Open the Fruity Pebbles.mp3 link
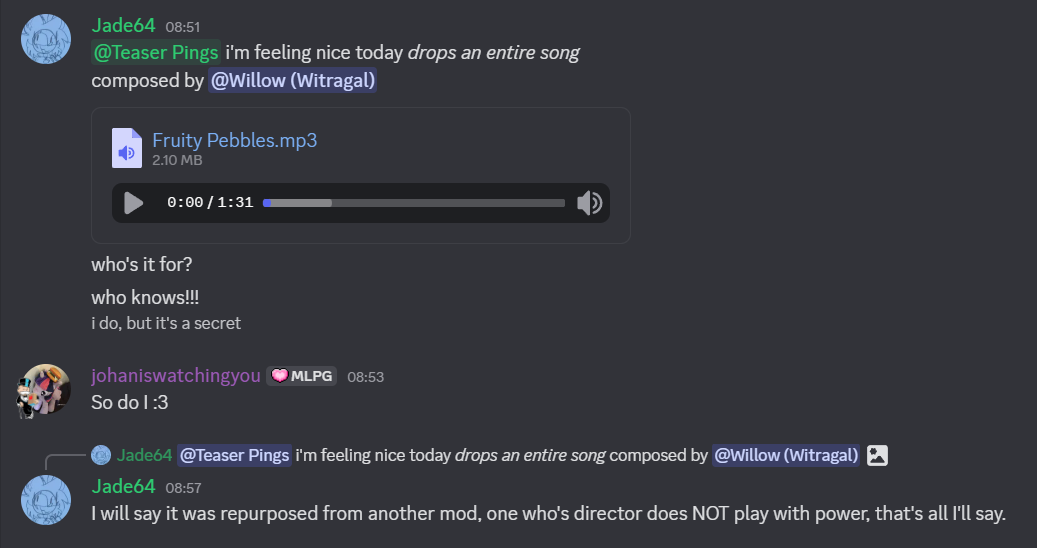This screenshot has height=548, width=1037. coord(234,140)
